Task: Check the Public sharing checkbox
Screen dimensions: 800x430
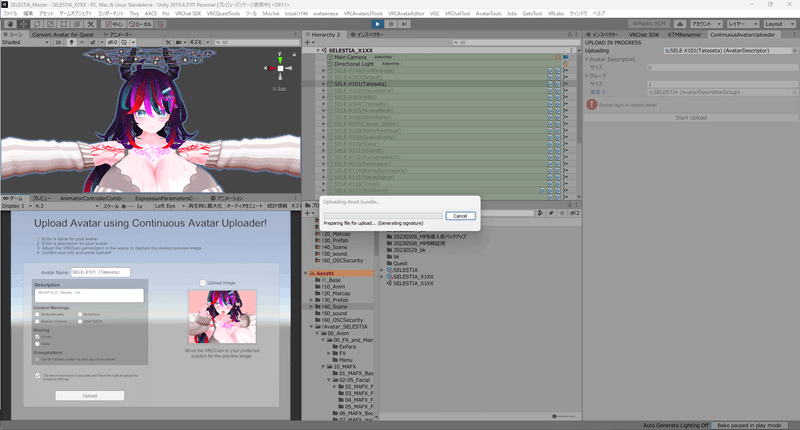Action: pos(37,344)
